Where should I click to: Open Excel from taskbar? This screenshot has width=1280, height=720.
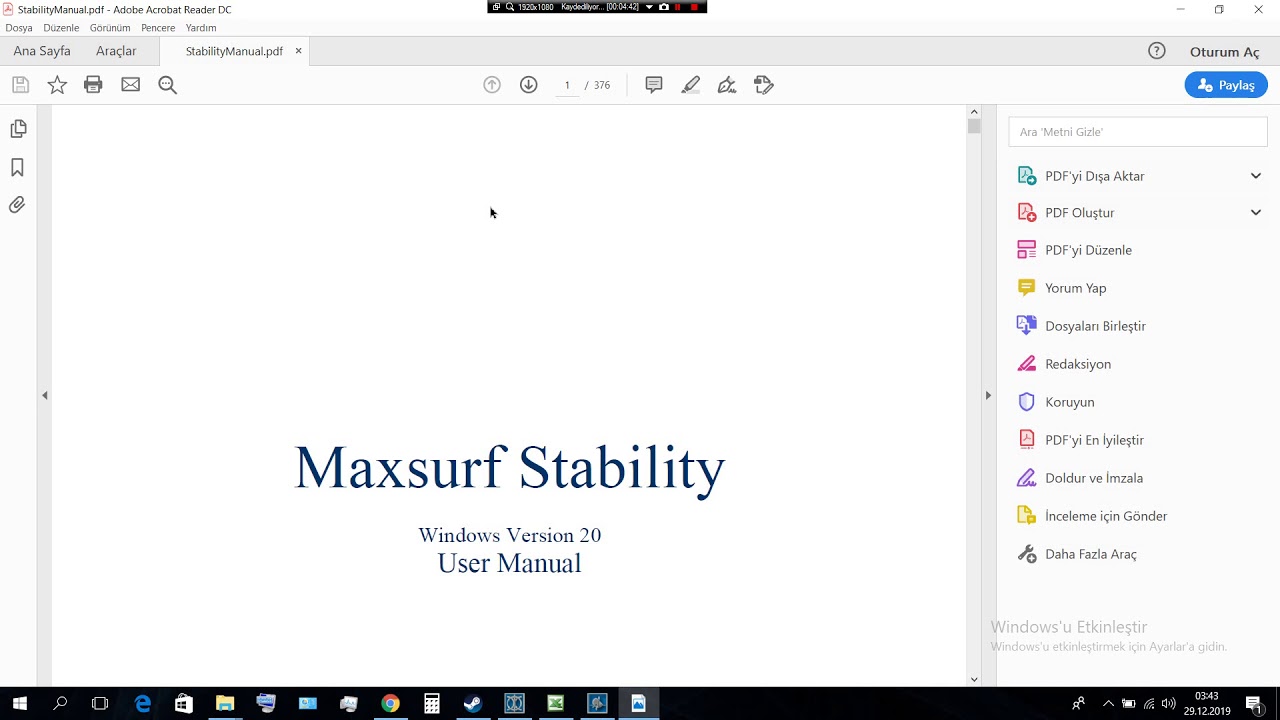coord(555,704)
